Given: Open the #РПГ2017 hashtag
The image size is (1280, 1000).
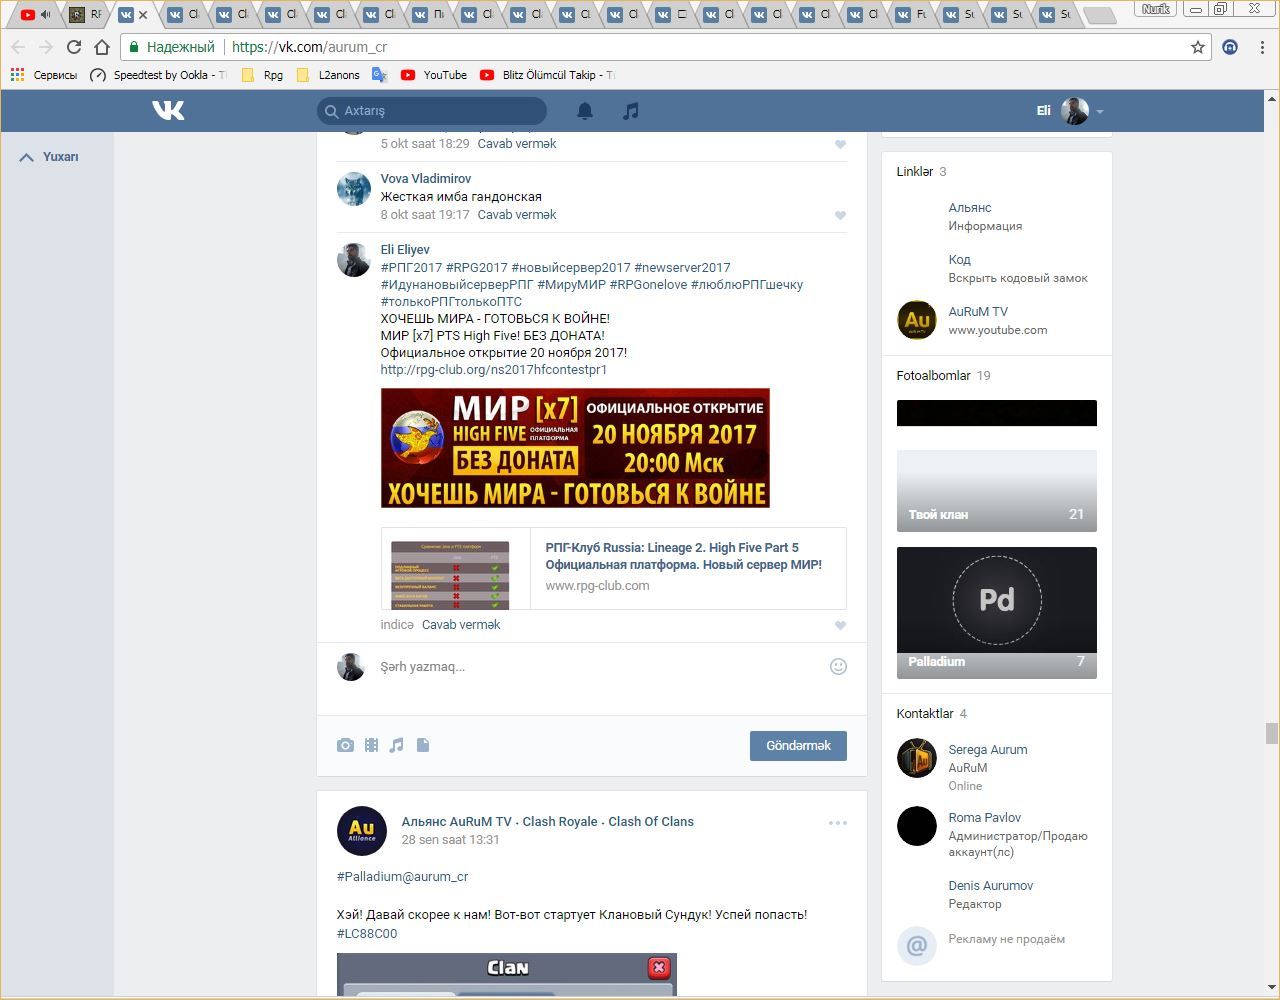Looking at the screenshot, I should 411,268.
